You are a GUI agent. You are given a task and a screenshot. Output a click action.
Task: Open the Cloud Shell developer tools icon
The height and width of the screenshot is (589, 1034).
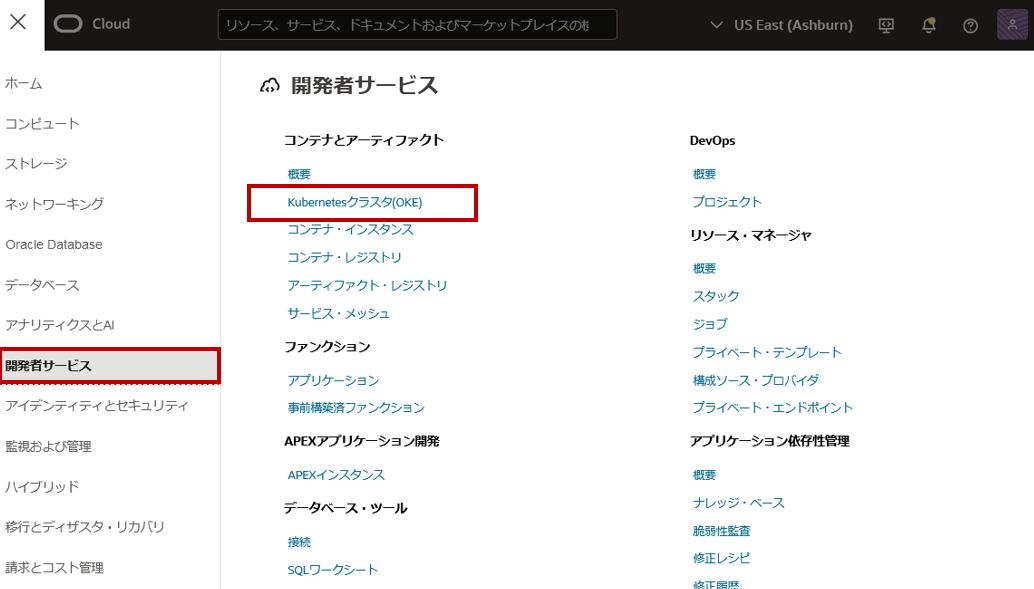tap(886, 26)
